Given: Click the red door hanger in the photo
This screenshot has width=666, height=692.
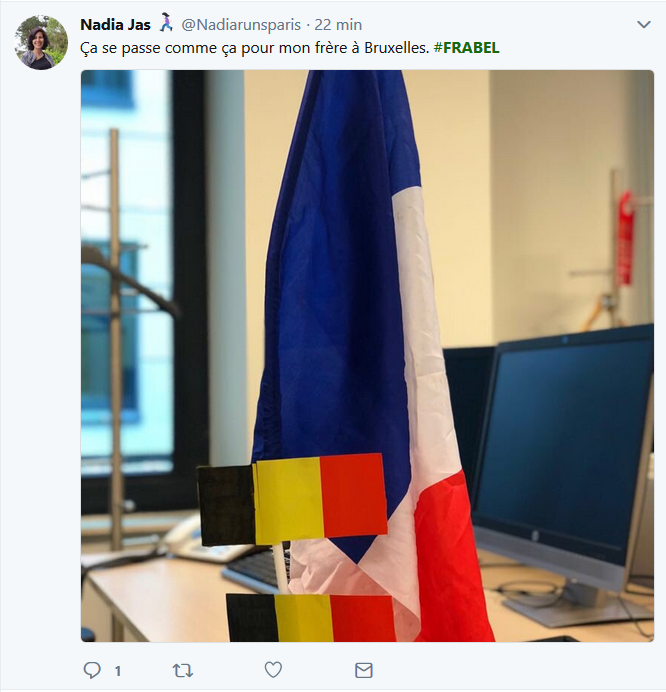Looking at the screenshot, I should click(625, 238).
